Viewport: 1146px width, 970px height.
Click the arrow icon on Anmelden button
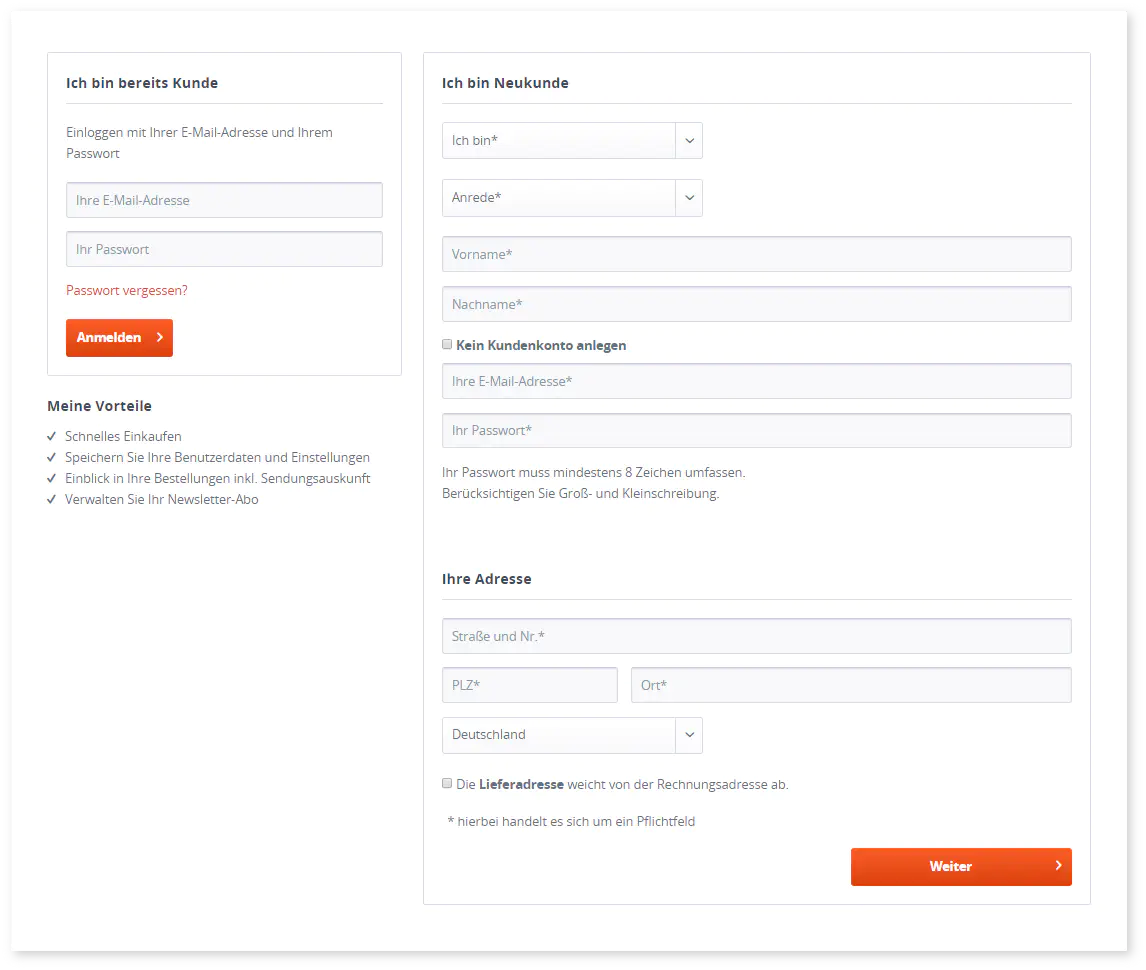pos(159,338)
